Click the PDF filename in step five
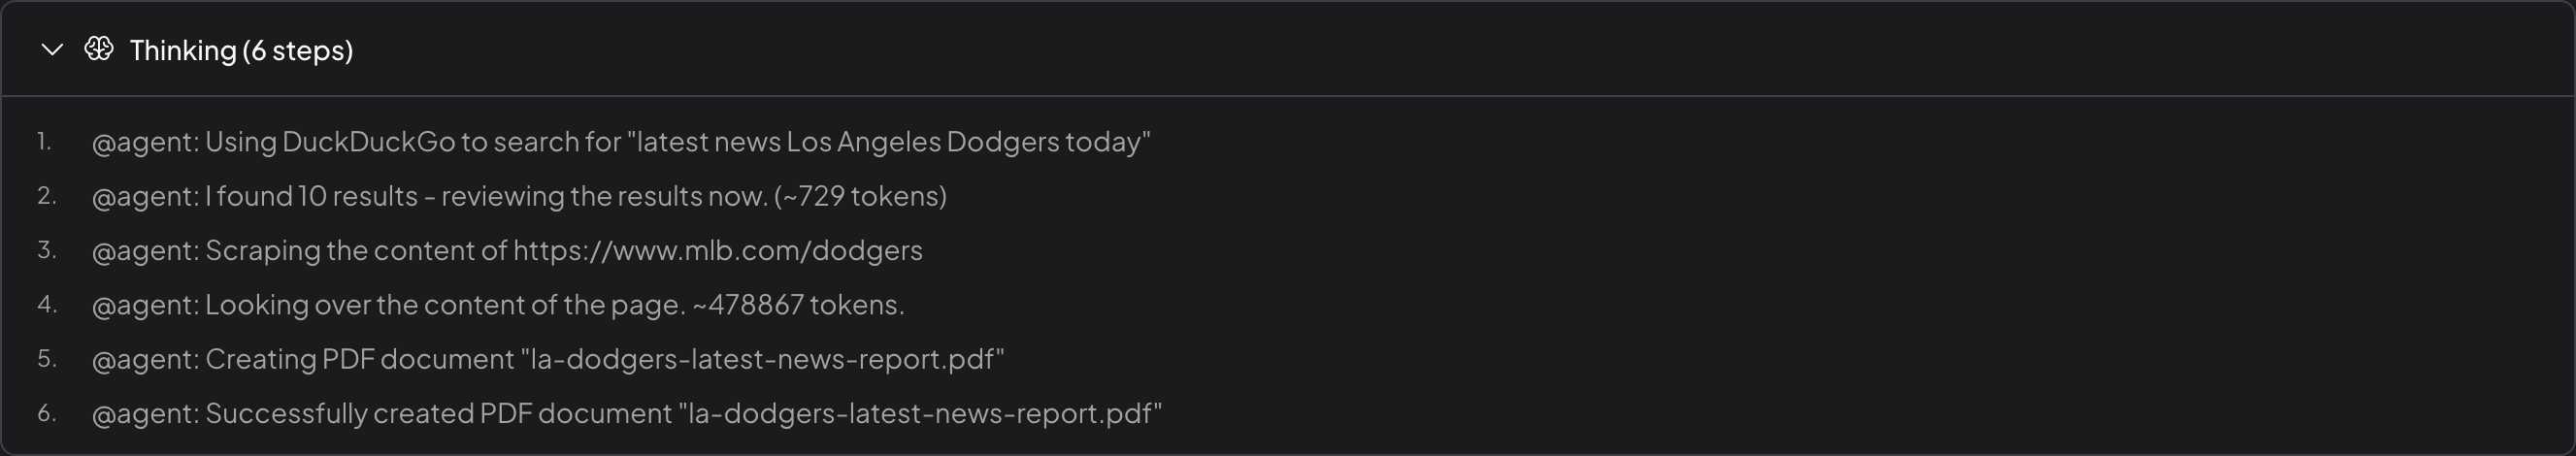This screenshot has width=2576, height=456. coord(762,359)
